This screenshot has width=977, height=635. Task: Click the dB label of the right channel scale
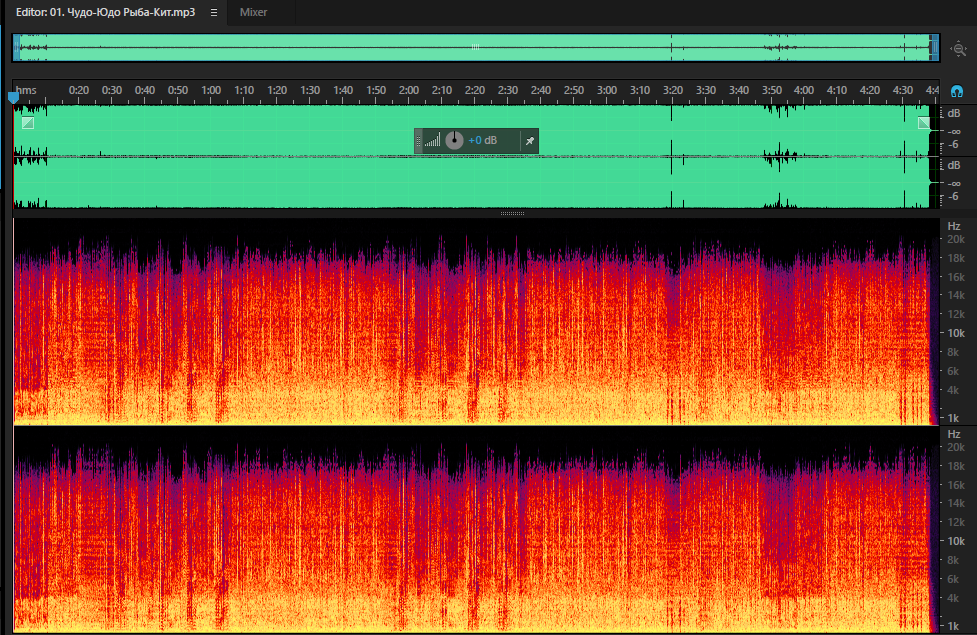click(954, 165)
